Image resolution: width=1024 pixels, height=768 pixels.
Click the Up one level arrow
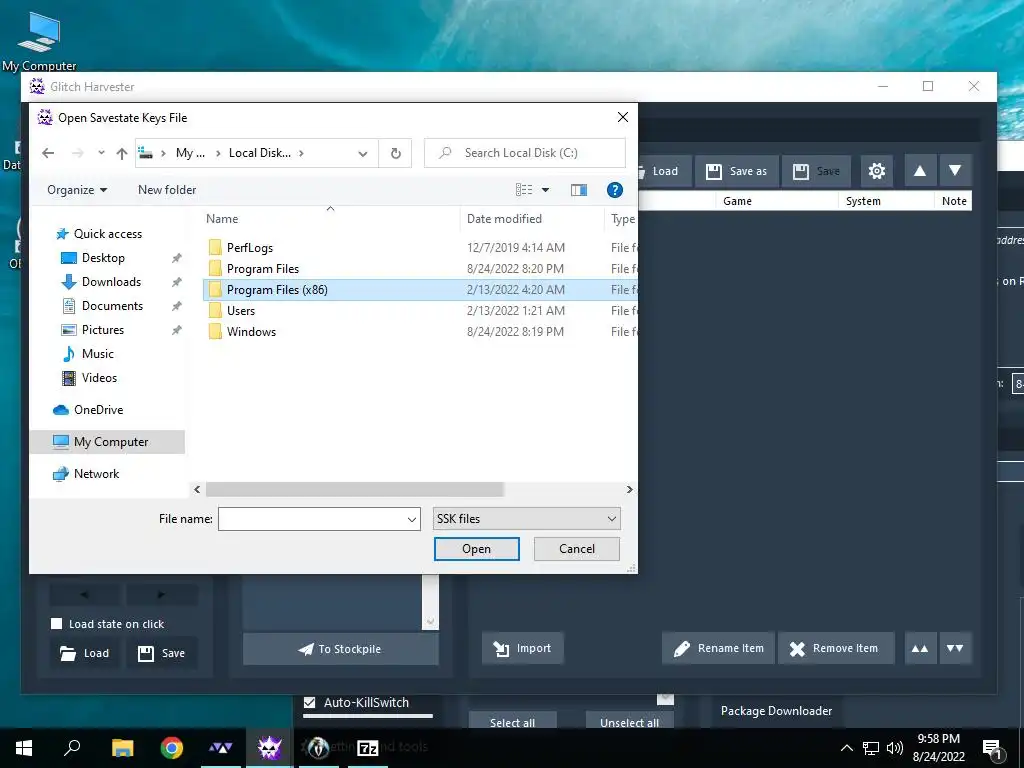[x=121, y=153]
